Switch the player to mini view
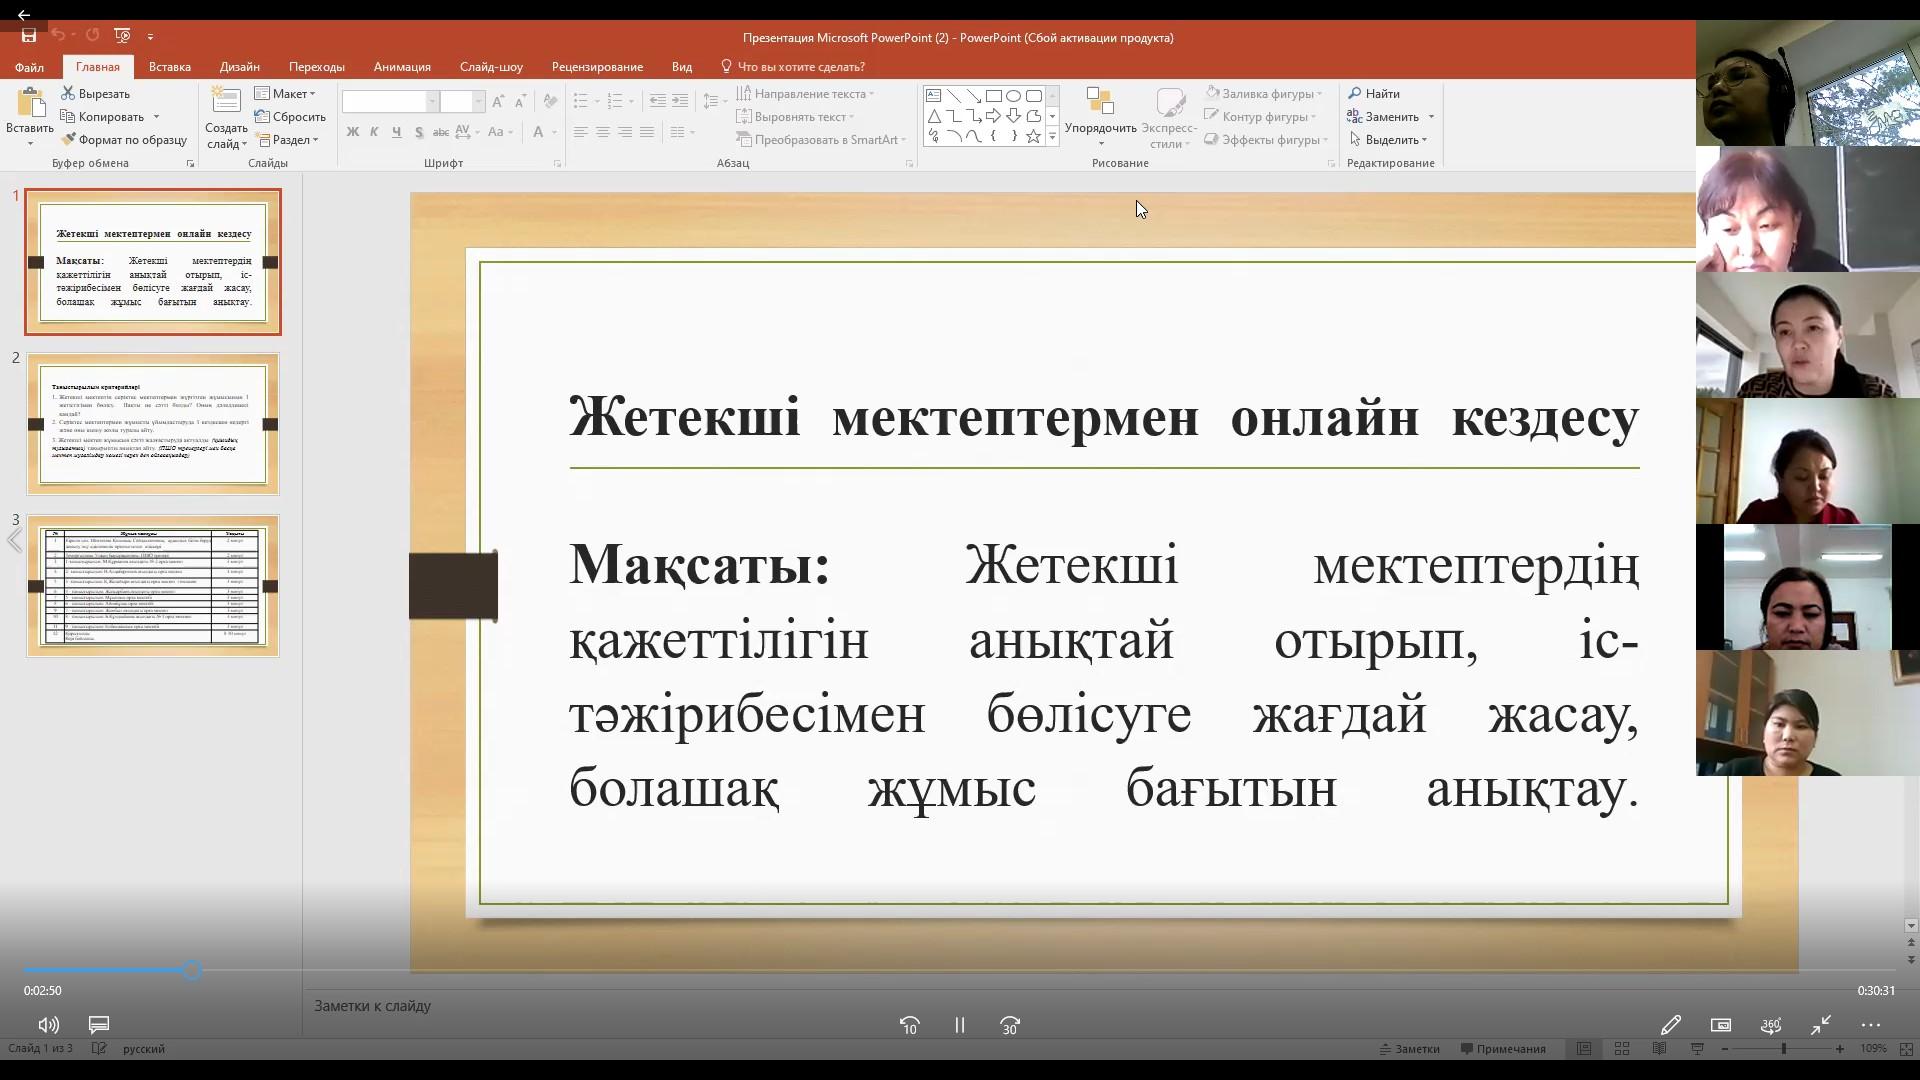 1721,1025
